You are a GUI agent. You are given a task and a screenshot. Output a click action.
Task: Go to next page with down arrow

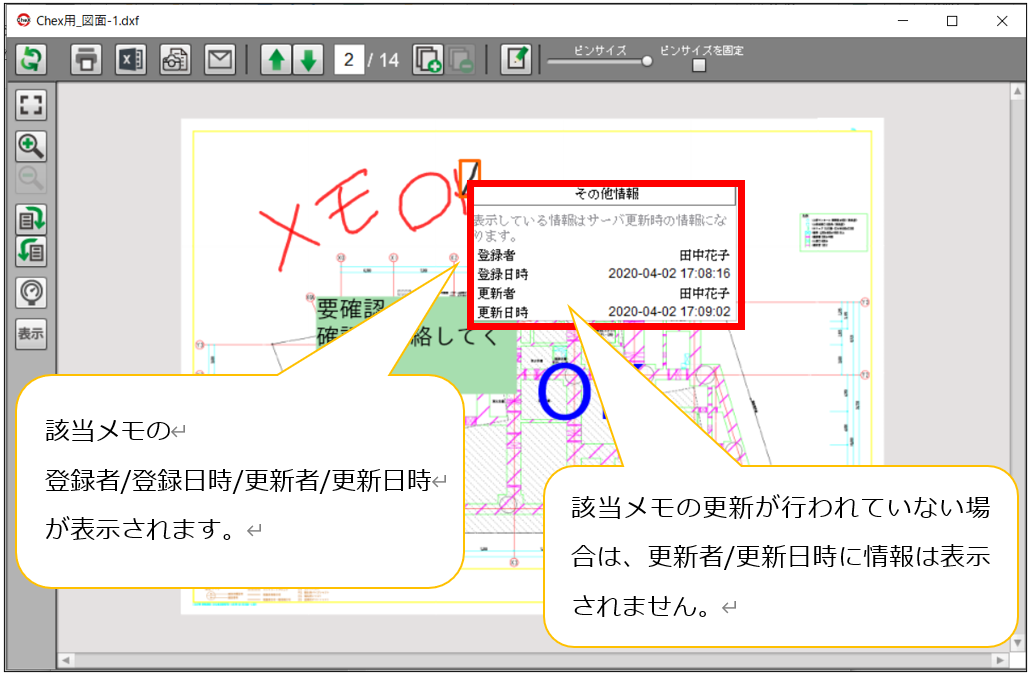click(x=308, y=59)
